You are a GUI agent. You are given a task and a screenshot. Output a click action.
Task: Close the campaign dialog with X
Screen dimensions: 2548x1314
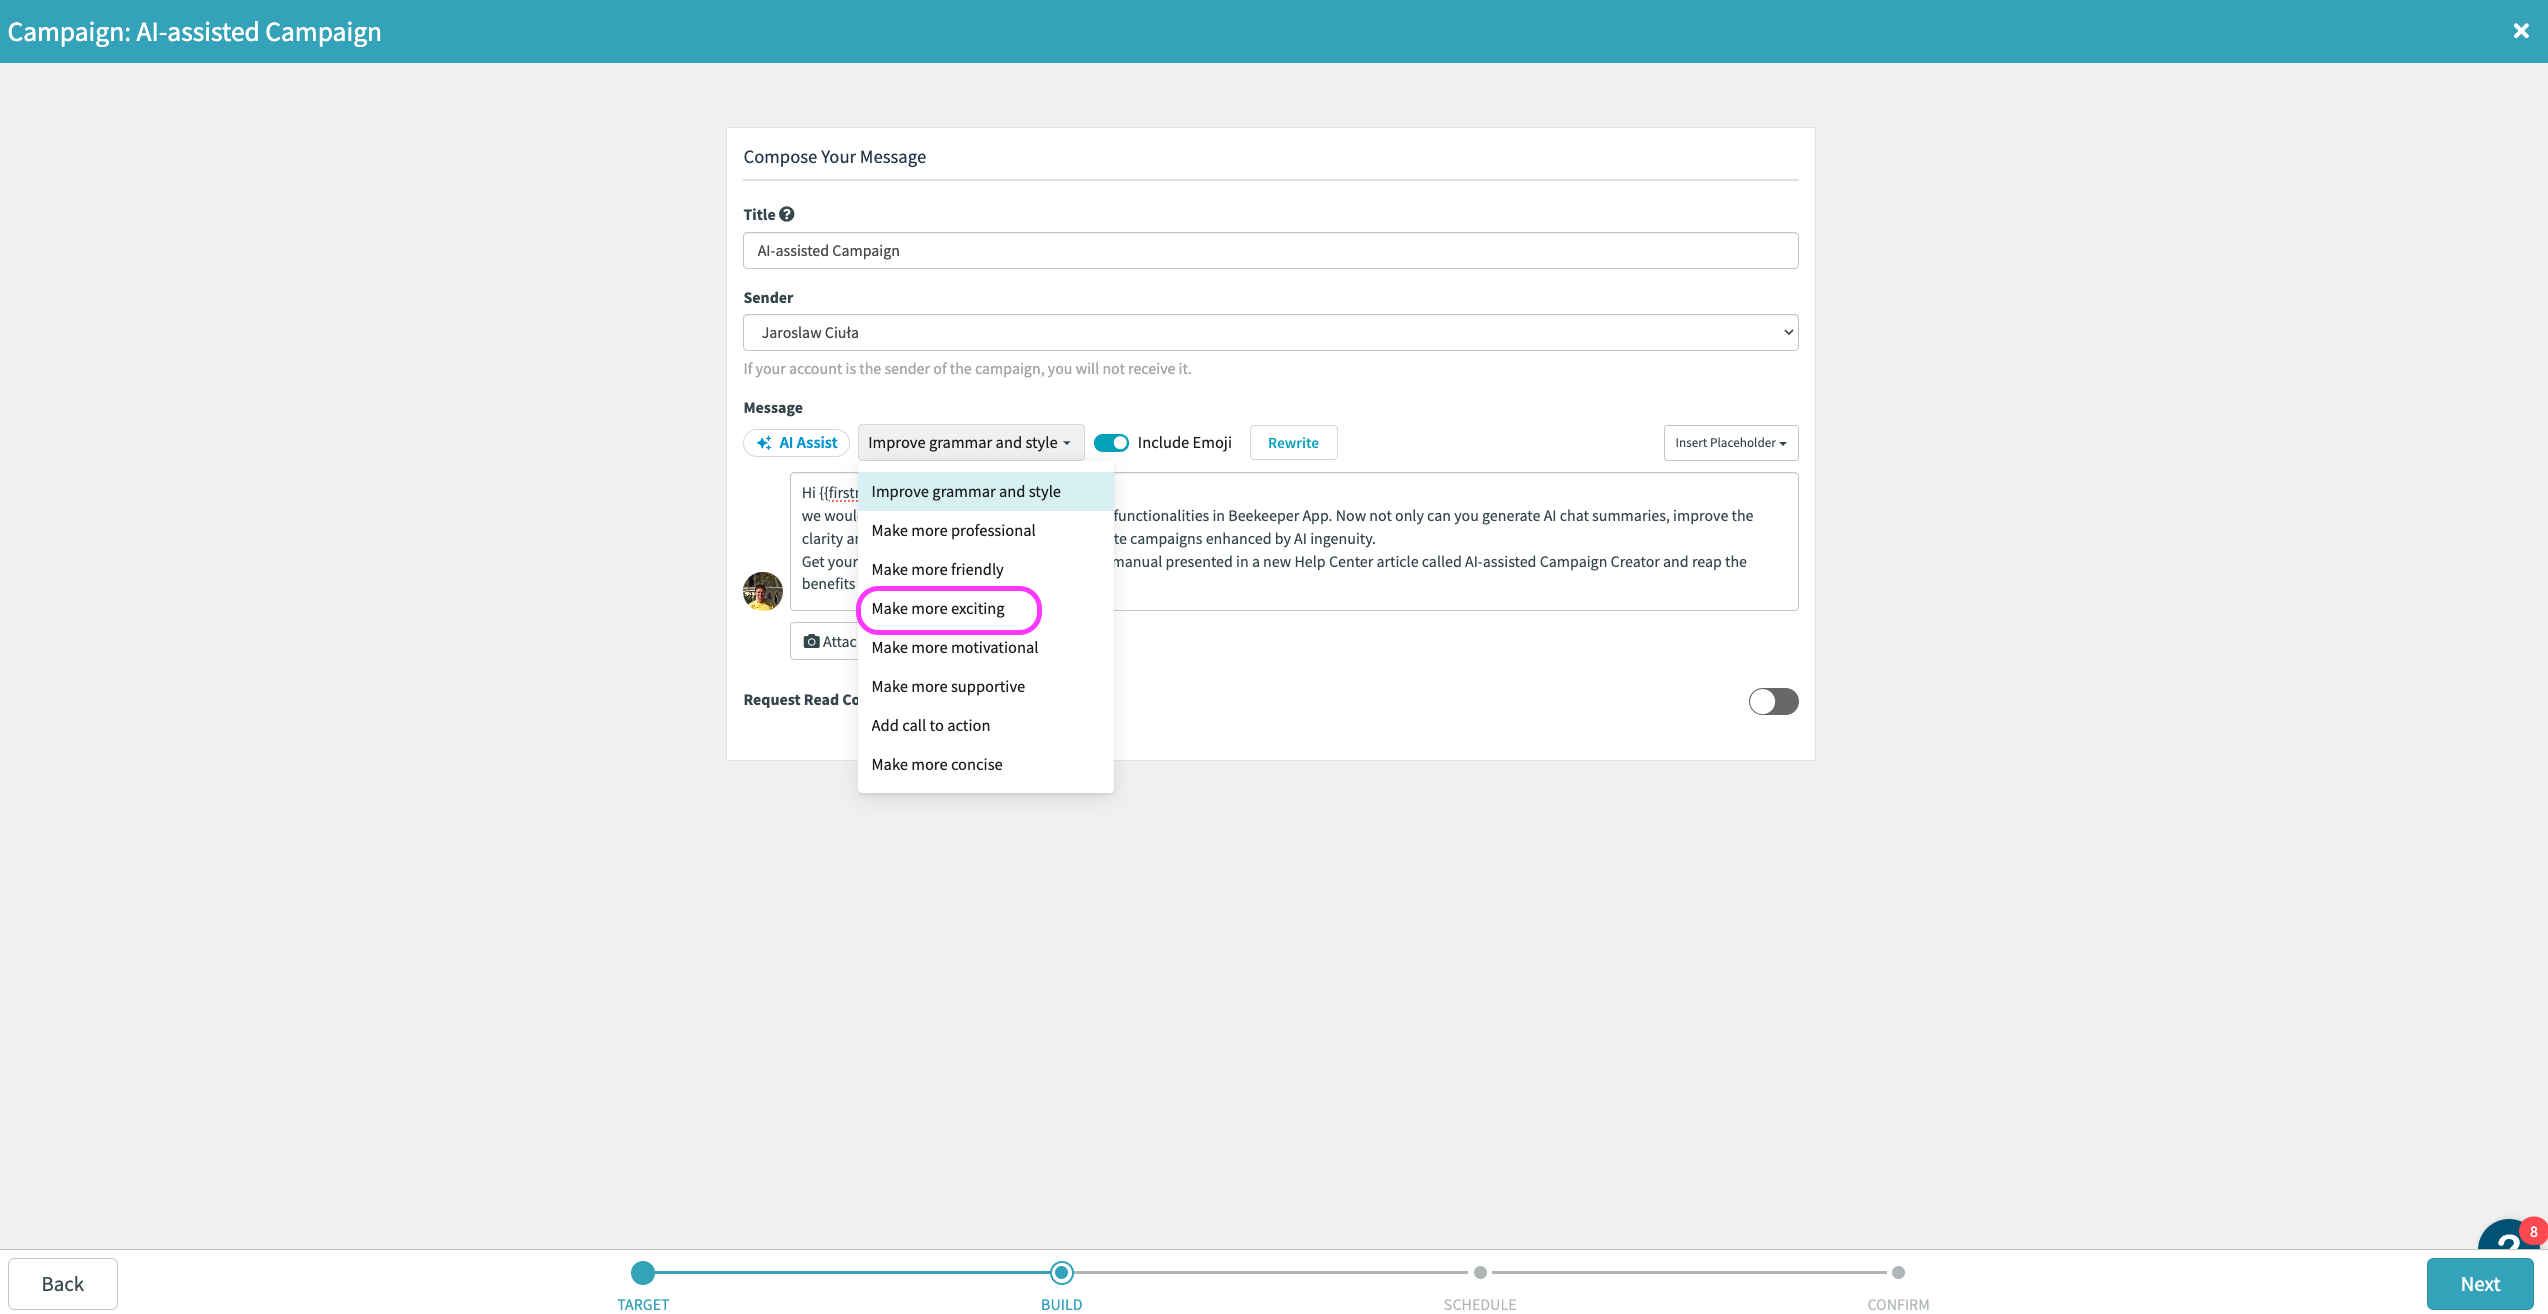pos(2521,31)
